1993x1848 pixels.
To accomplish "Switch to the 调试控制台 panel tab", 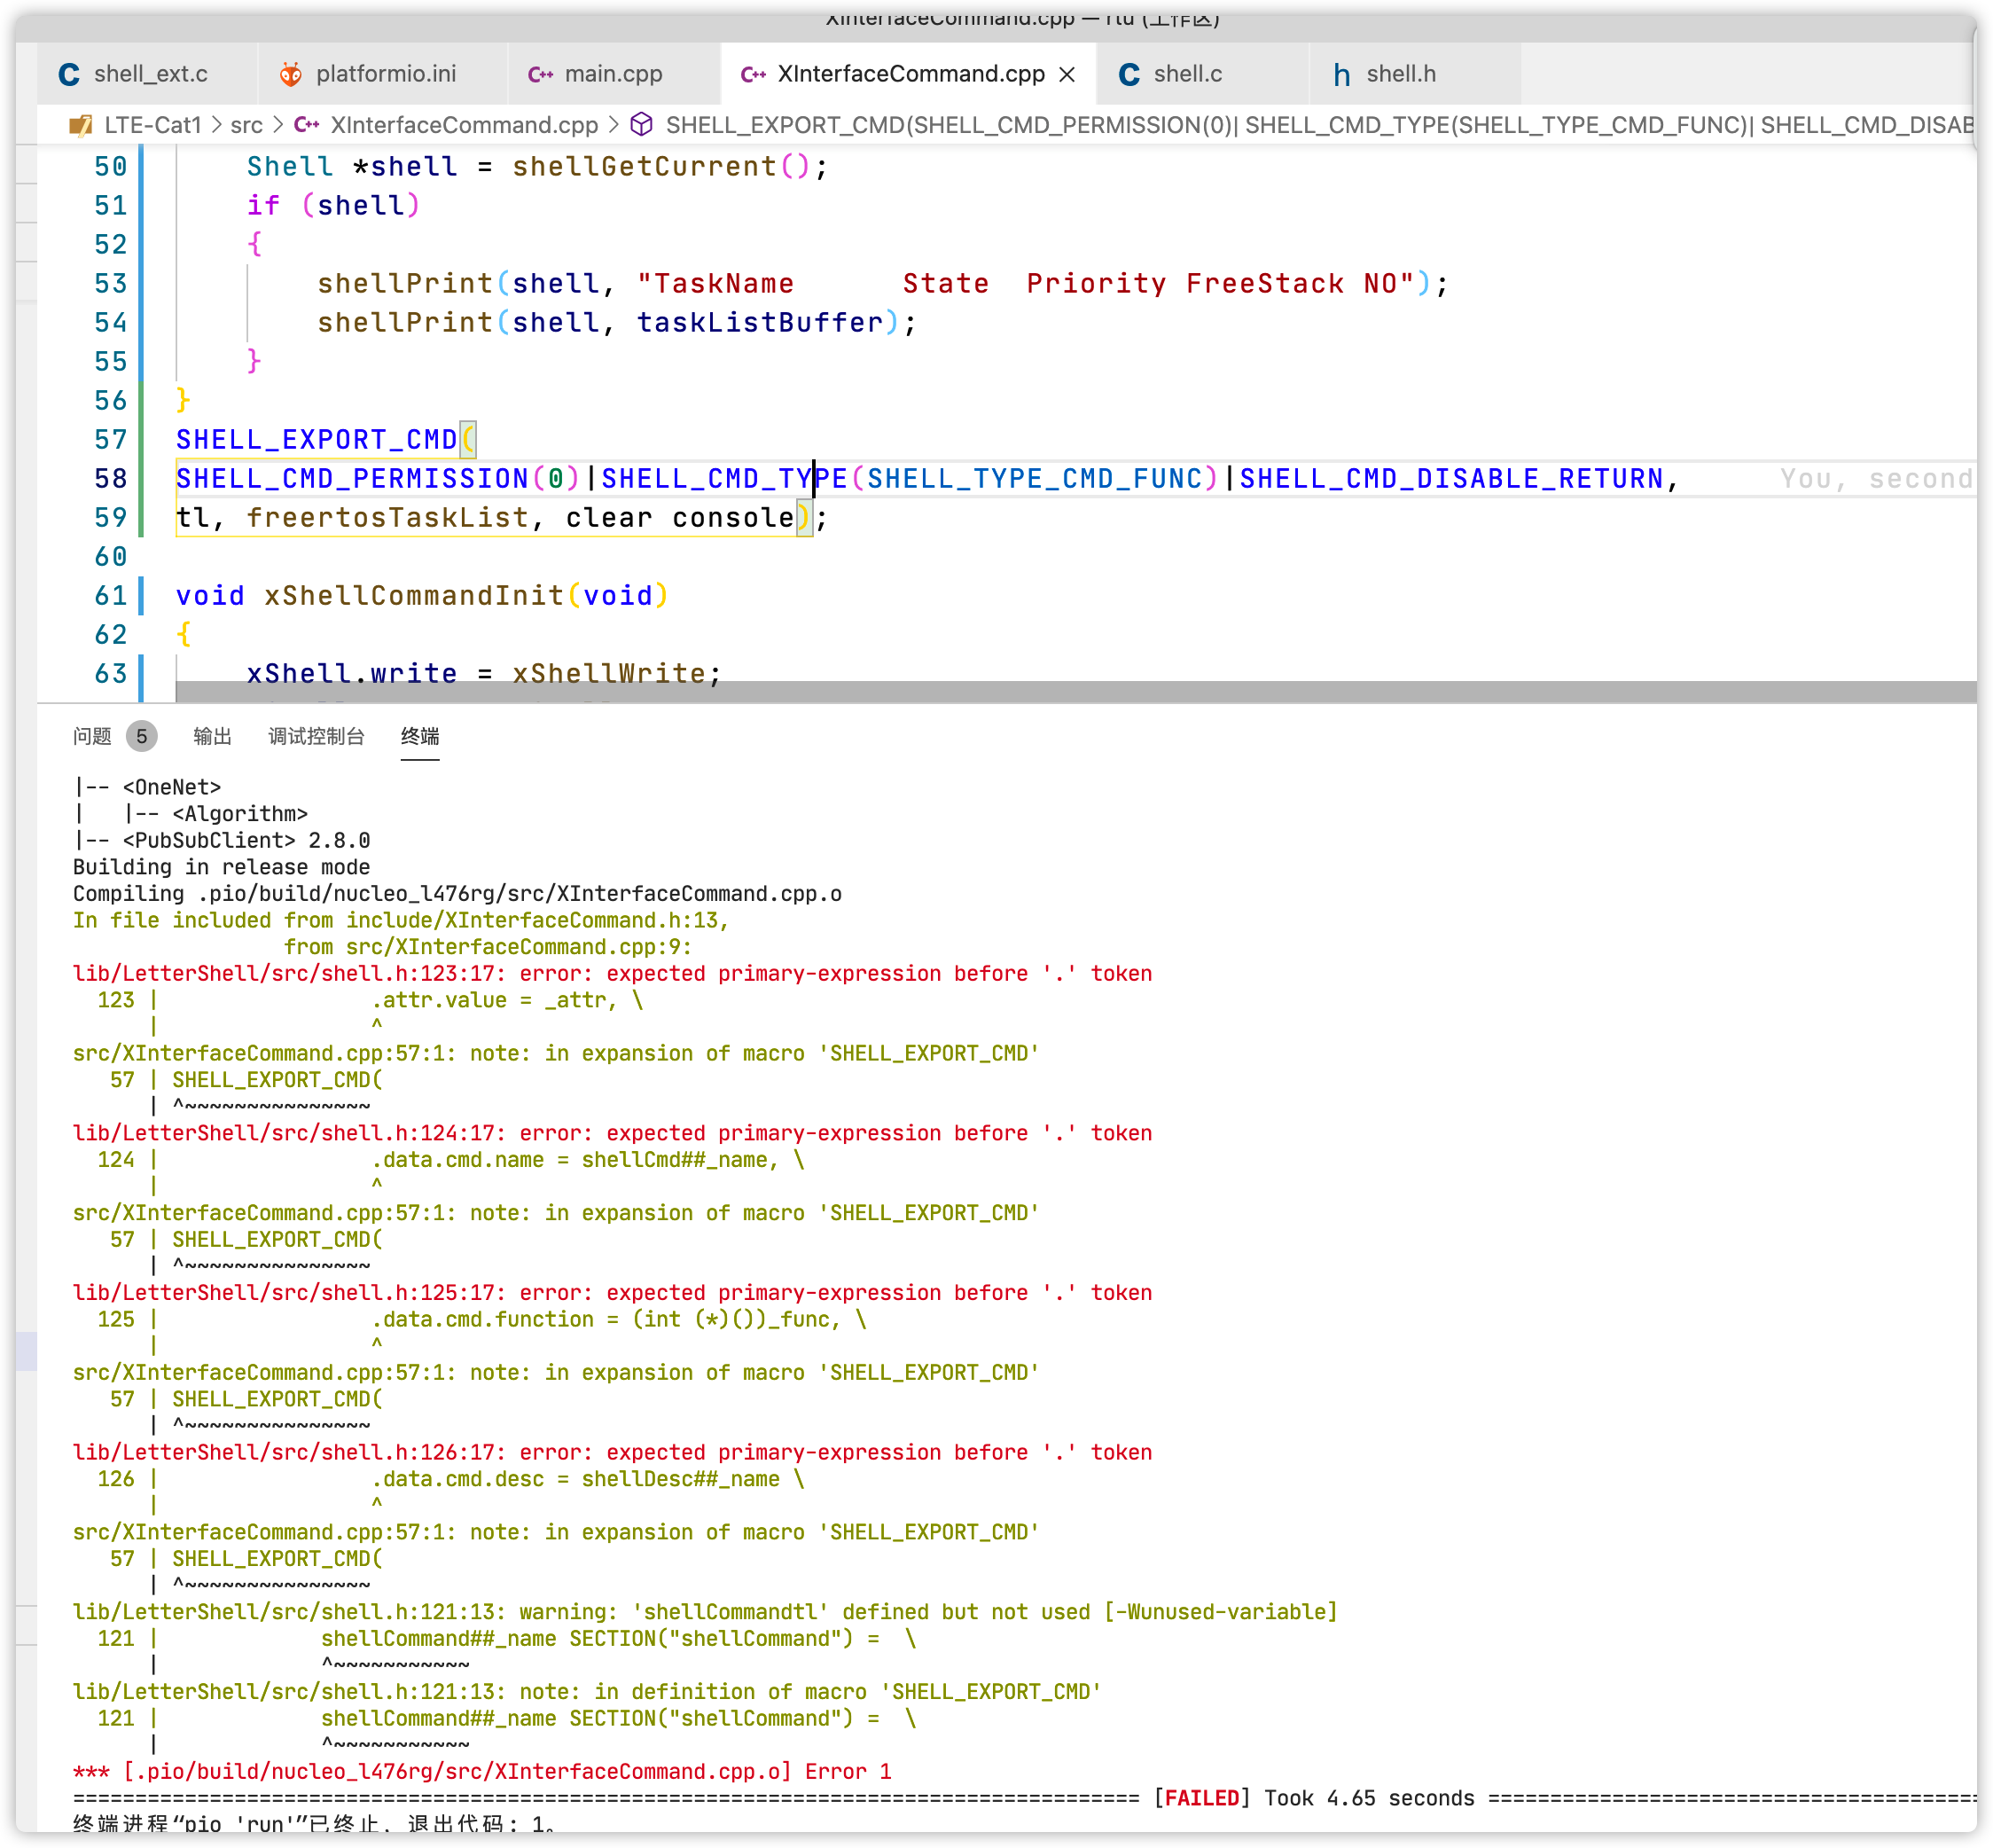I will [316, 736].
